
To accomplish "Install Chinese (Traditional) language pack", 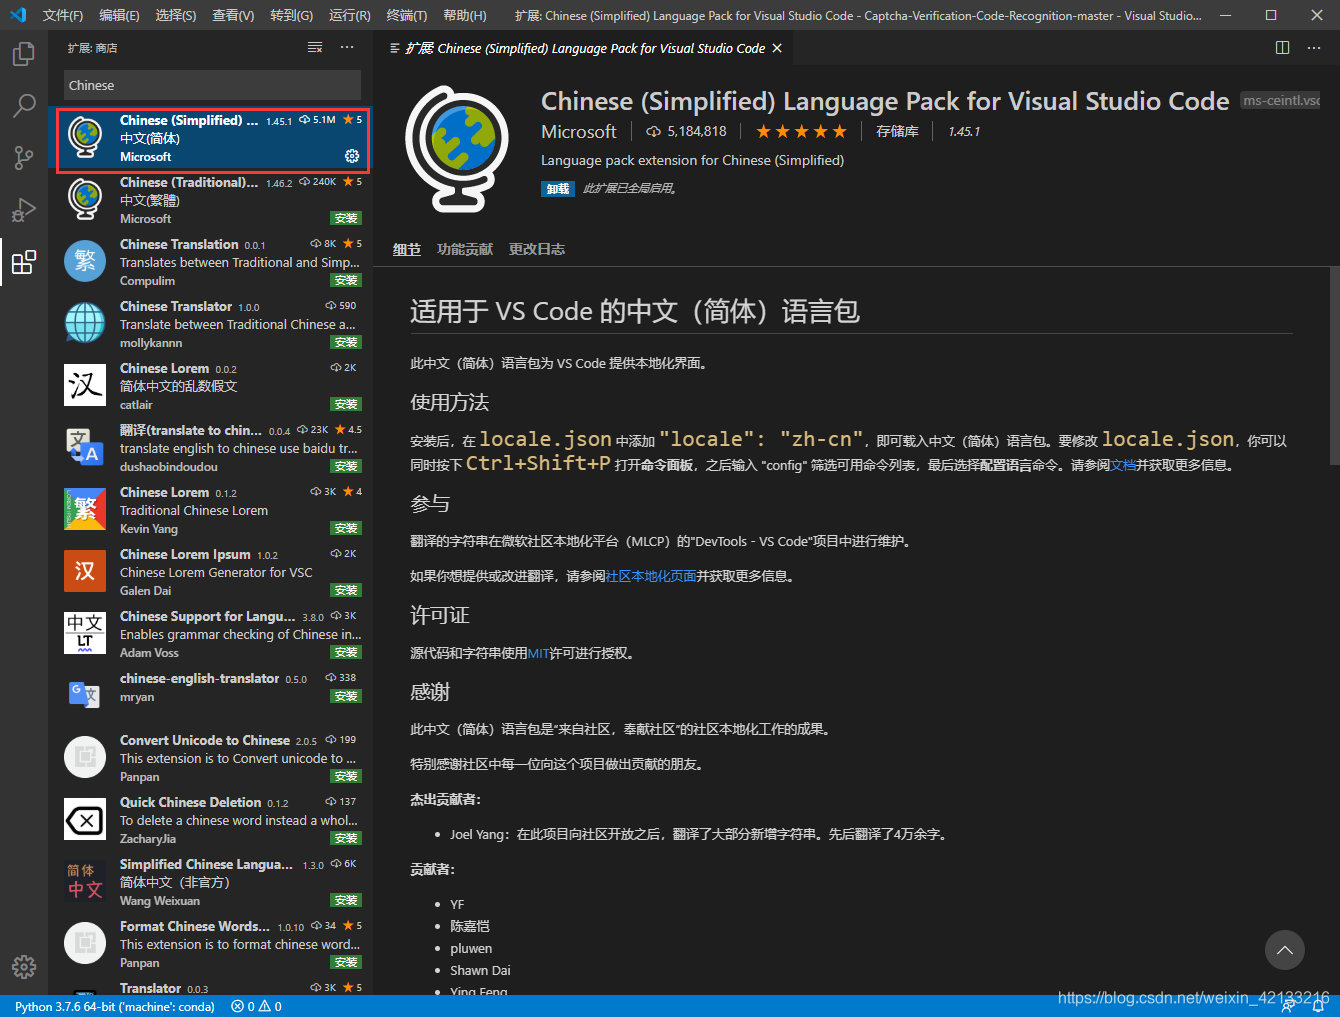I will [346, 218].
